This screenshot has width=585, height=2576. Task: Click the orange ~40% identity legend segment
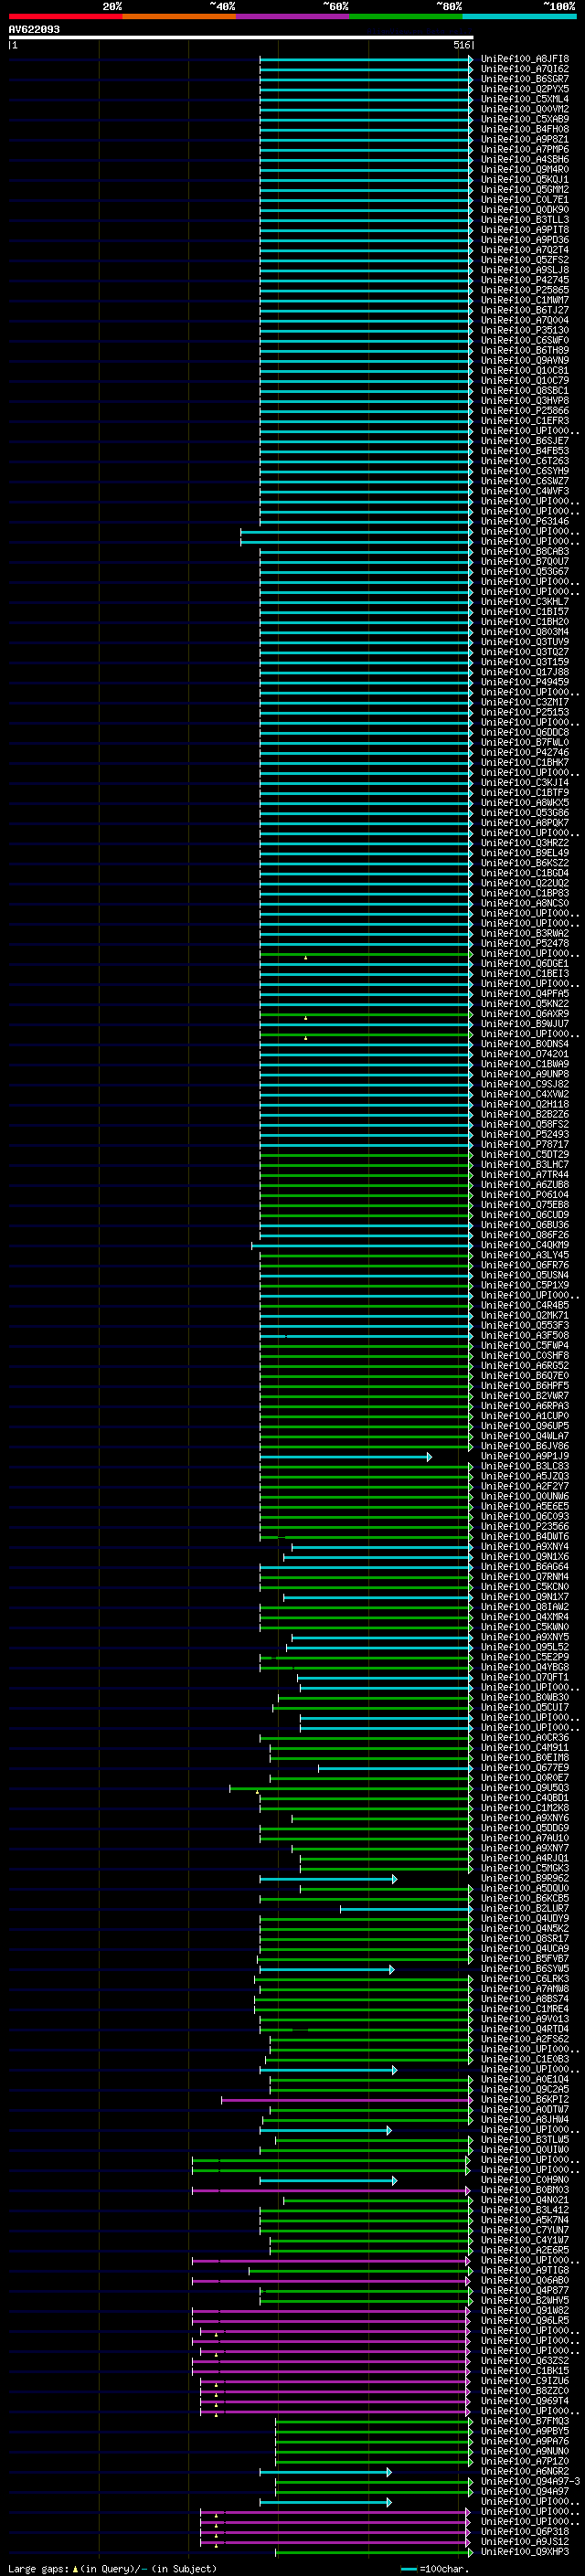[x=179, y=16]
